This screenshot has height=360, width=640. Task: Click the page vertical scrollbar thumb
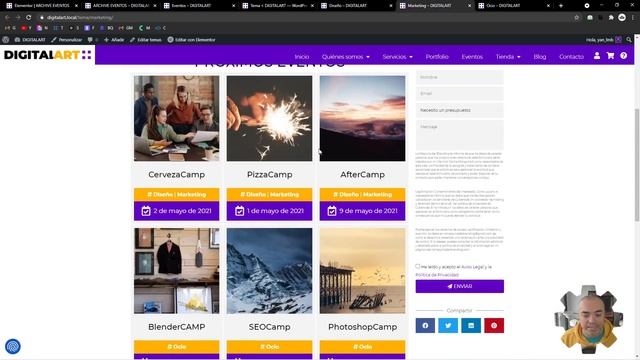pos(637,165)
